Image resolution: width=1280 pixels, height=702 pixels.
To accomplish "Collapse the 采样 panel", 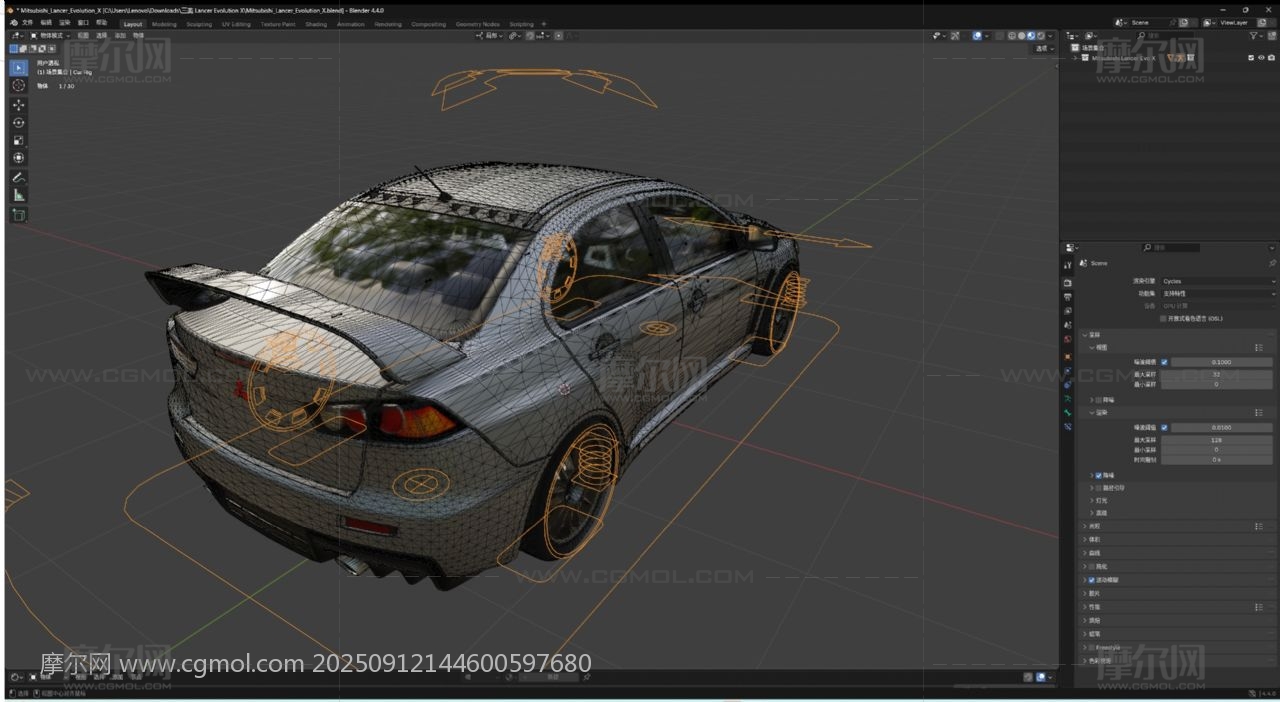I will [x=1084, y=335].
